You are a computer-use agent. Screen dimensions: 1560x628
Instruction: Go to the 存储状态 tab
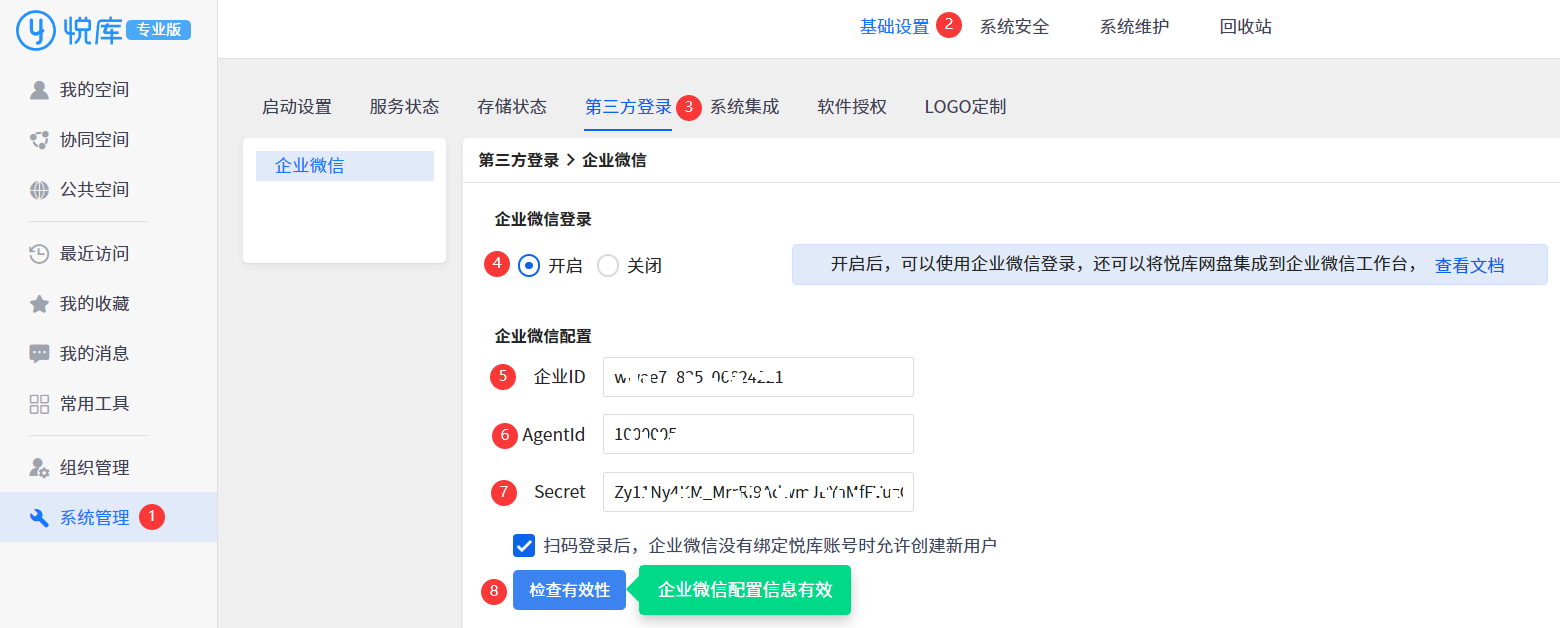(x=512, y=107)
